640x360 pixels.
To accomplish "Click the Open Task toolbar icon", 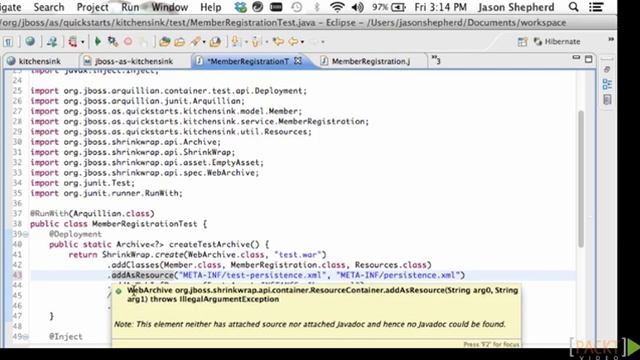I will click(215, 41).
